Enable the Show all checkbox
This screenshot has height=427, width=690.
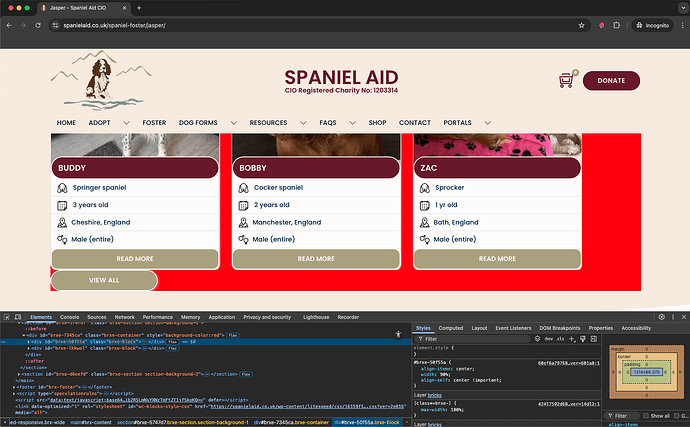pyautogui.click(x=646, y=416)
